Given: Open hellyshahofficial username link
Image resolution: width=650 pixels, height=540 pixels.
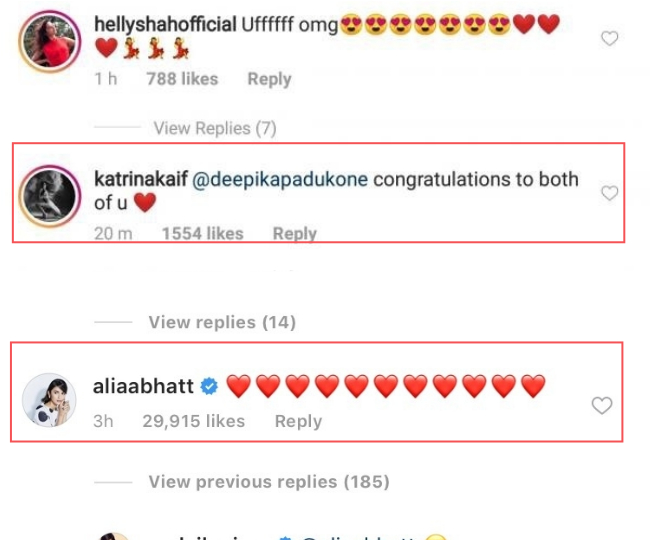Looking at the screenshot, I should tap(165, 24).
